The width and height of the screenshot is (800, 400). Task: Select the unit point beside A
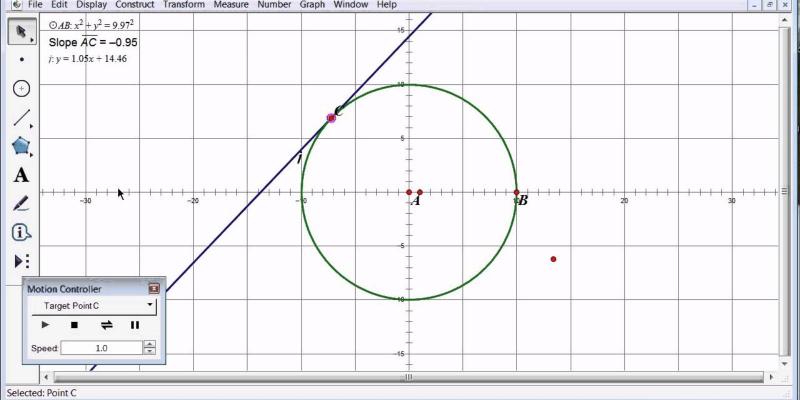419,192
